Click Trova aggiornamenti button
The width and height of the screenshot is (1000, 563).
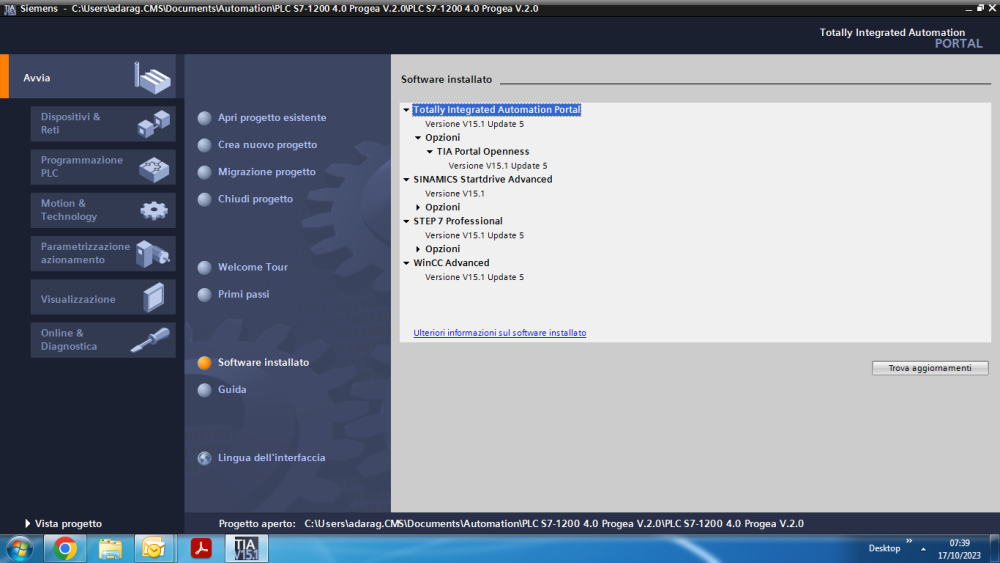[930, 368]
